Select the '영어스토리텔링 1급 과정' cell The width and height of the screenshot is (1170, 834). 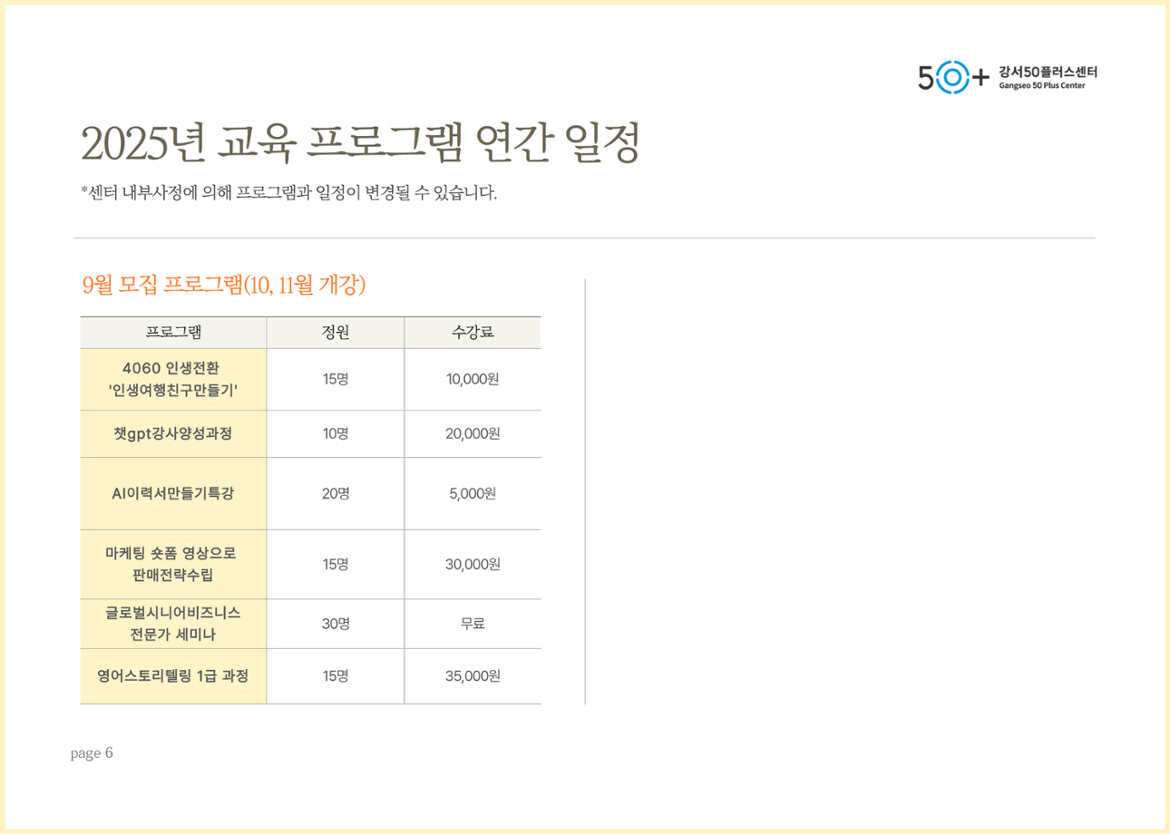[x=173, y=676]
